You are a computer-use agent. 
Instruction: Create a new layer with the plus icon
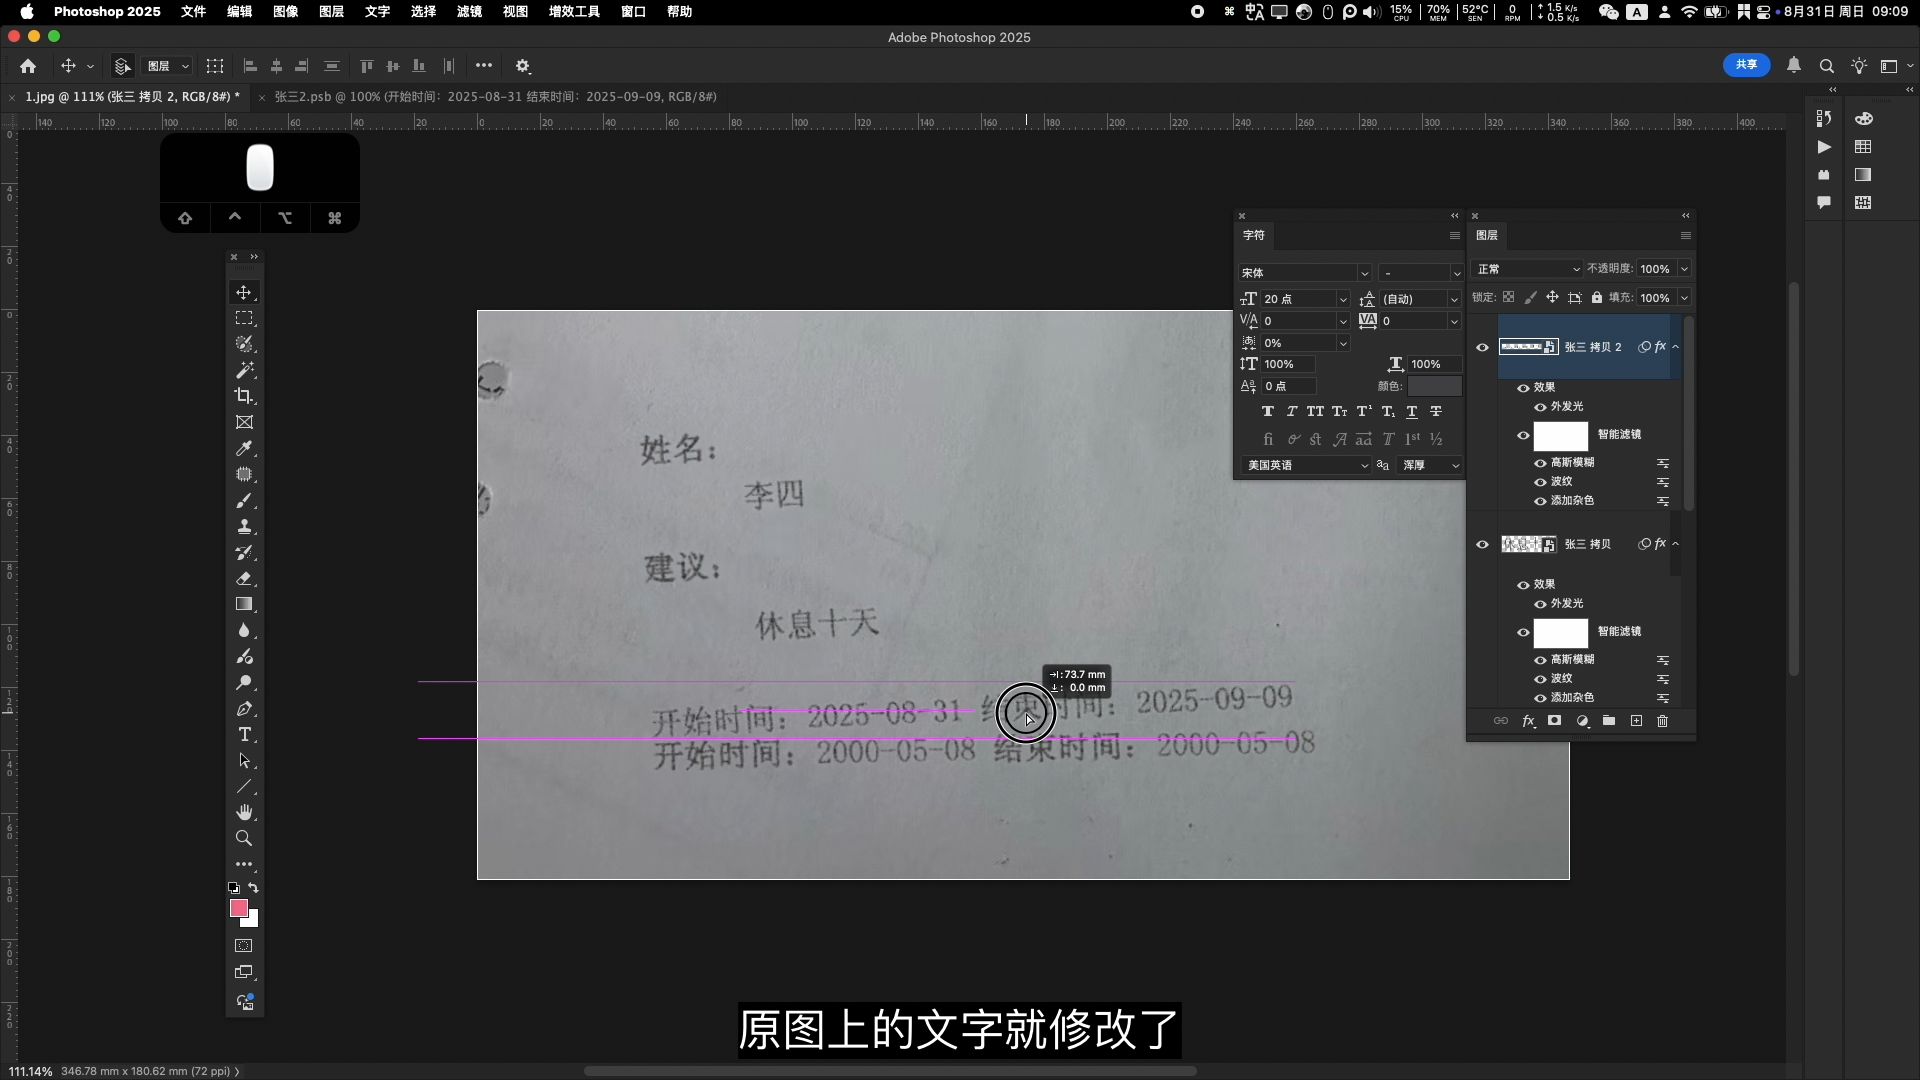pyautogui.click(x=1636, y=721)
